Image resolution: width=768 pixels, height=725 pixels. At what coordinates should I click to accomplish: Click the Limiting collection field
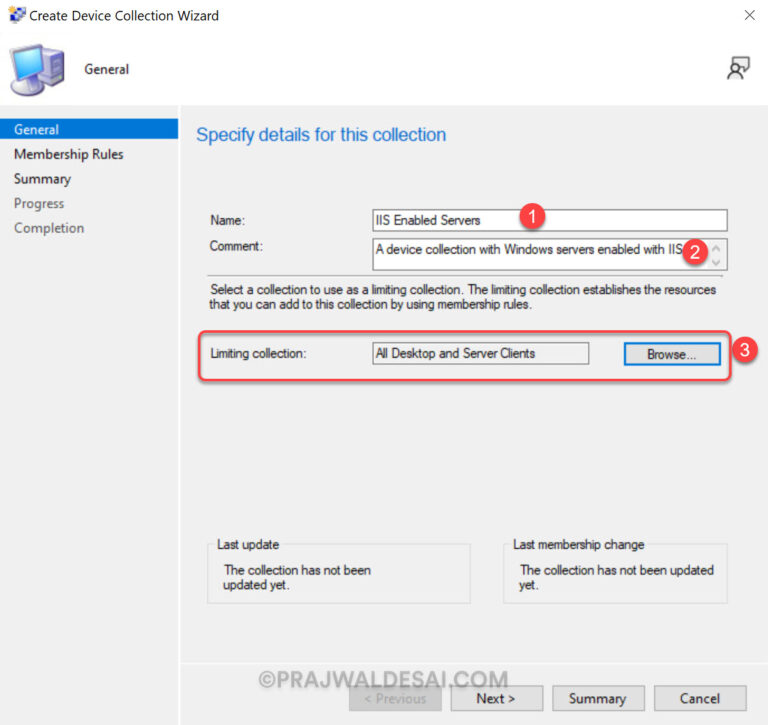coord(480,353)
